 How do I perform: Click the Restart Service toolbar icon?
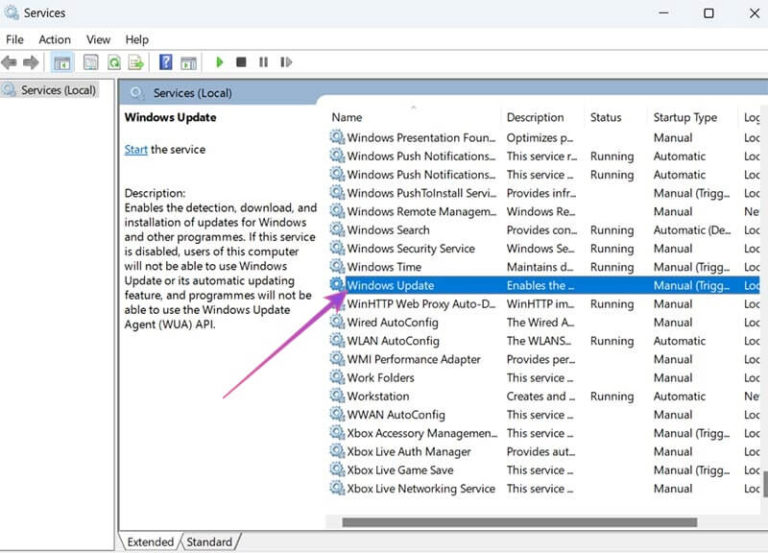point(286,62)
